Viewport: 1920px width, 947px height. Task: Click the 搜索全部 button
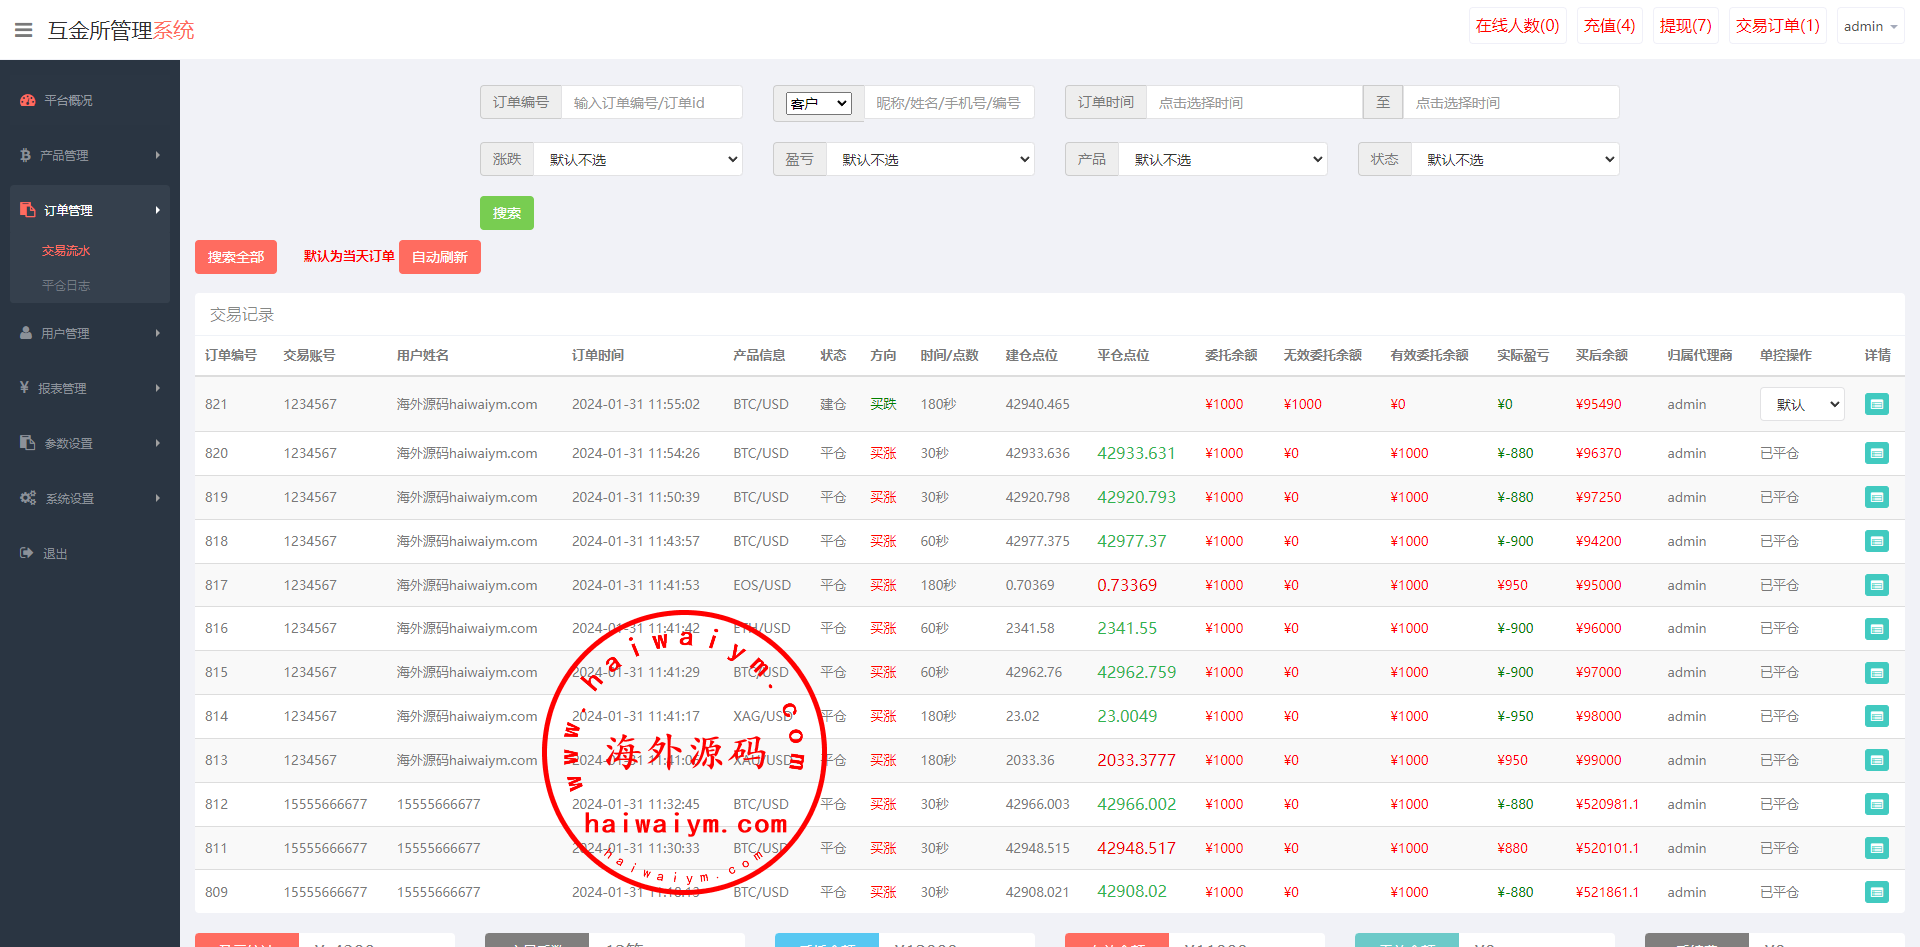click(x=235, y=257)
